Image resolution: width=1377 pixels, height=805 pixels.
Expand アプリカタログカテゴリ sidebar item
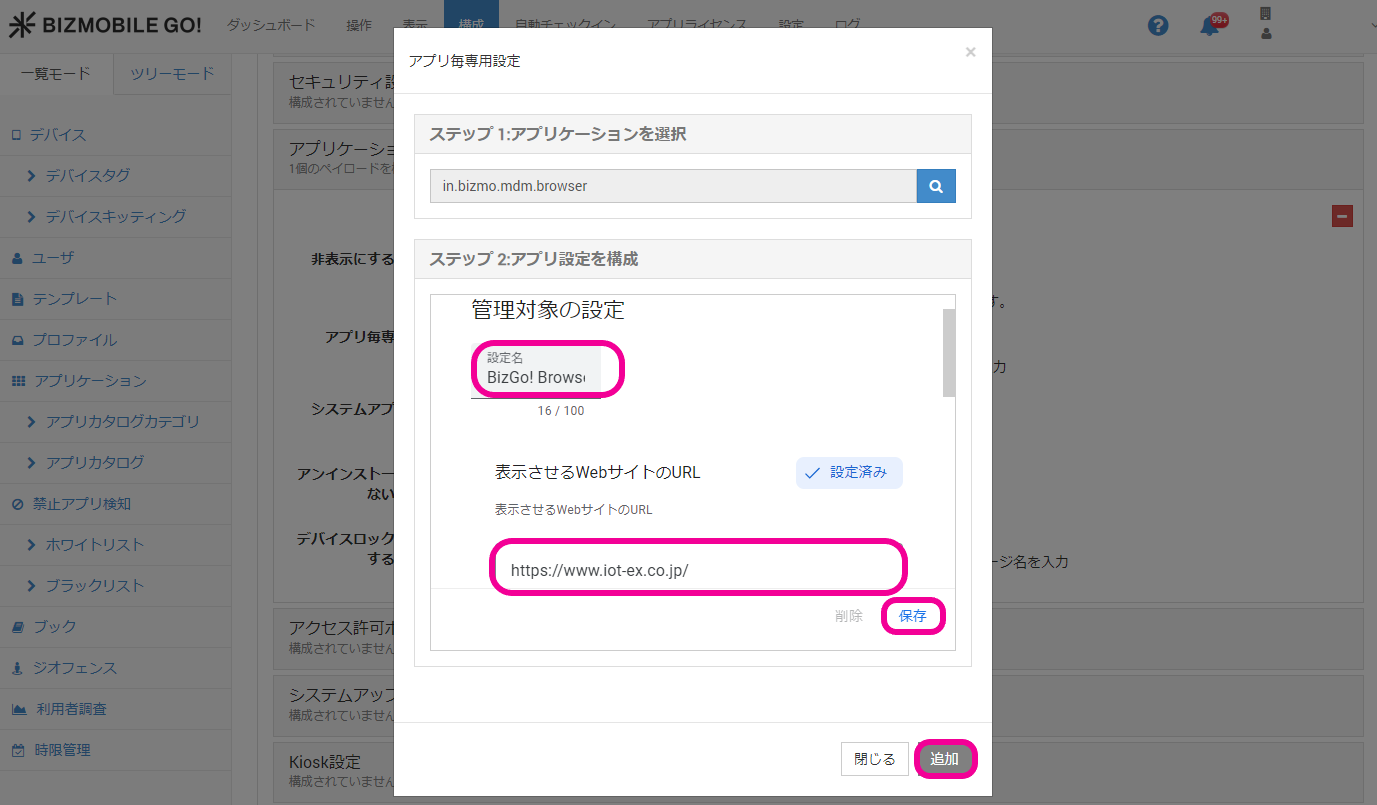pos(122,421)
